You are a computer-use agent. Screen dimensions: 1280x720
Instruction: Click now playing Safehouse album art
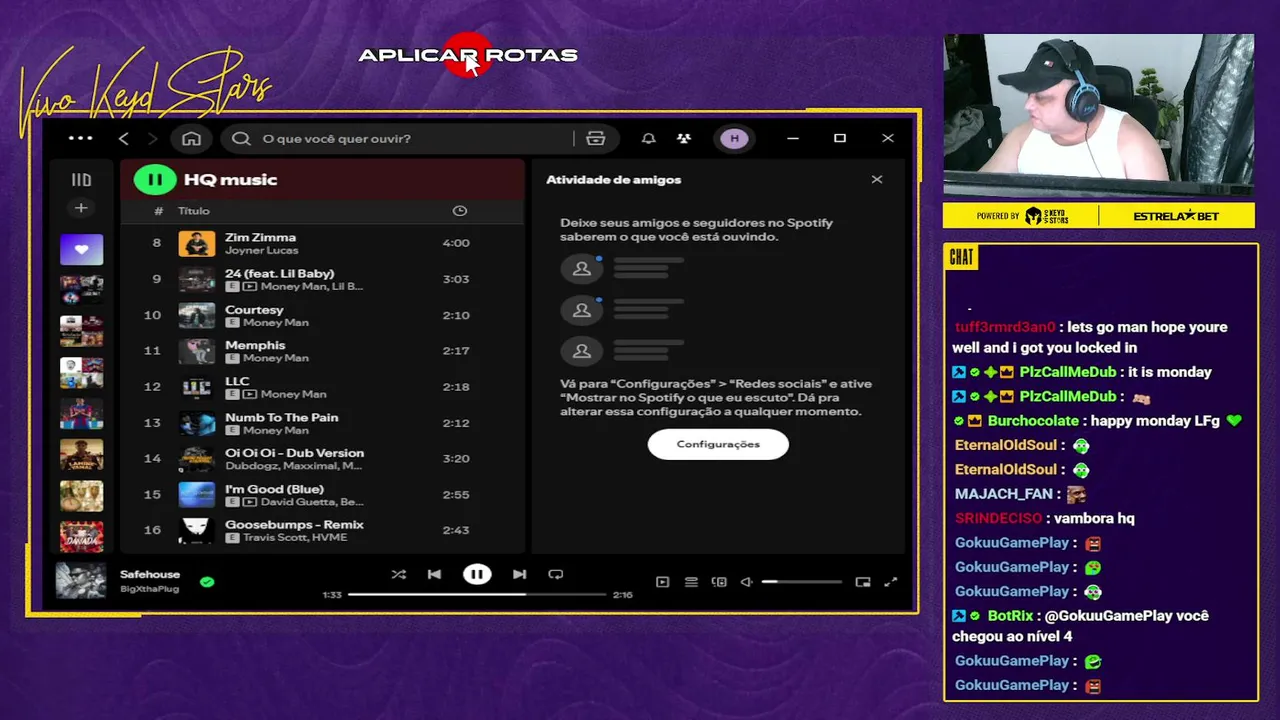coord(81,581)
